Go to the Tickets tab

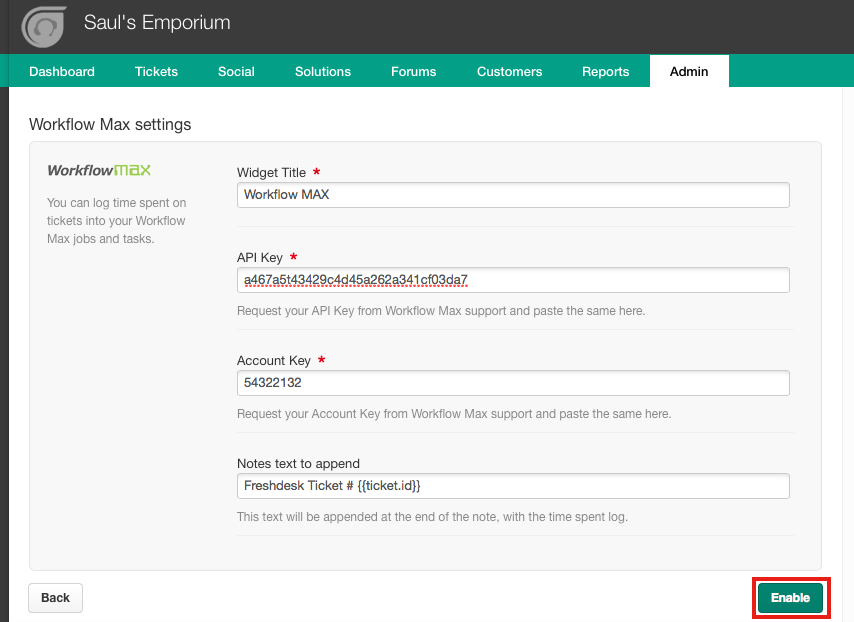click(x=156, y=71)
